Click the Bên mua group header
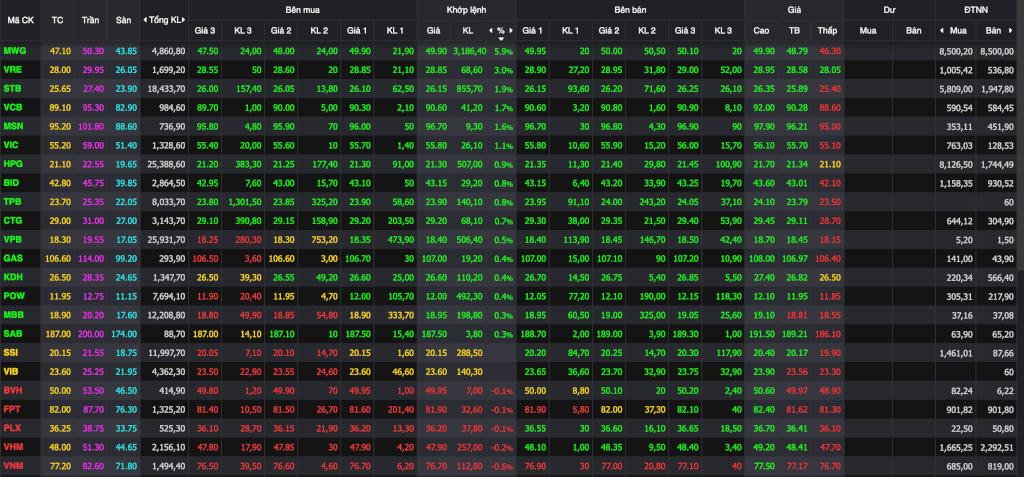1024x477 pixels. click(302, 10)
